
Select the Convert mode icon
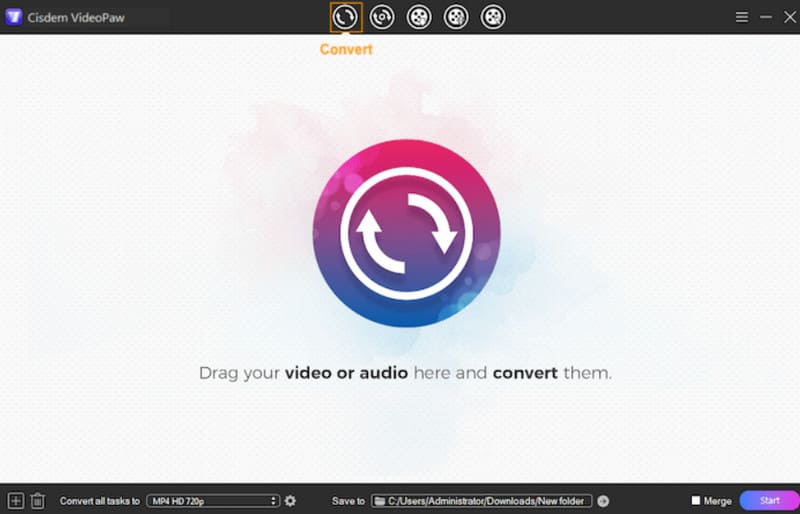pyautogui.click(x=346, y=17)
